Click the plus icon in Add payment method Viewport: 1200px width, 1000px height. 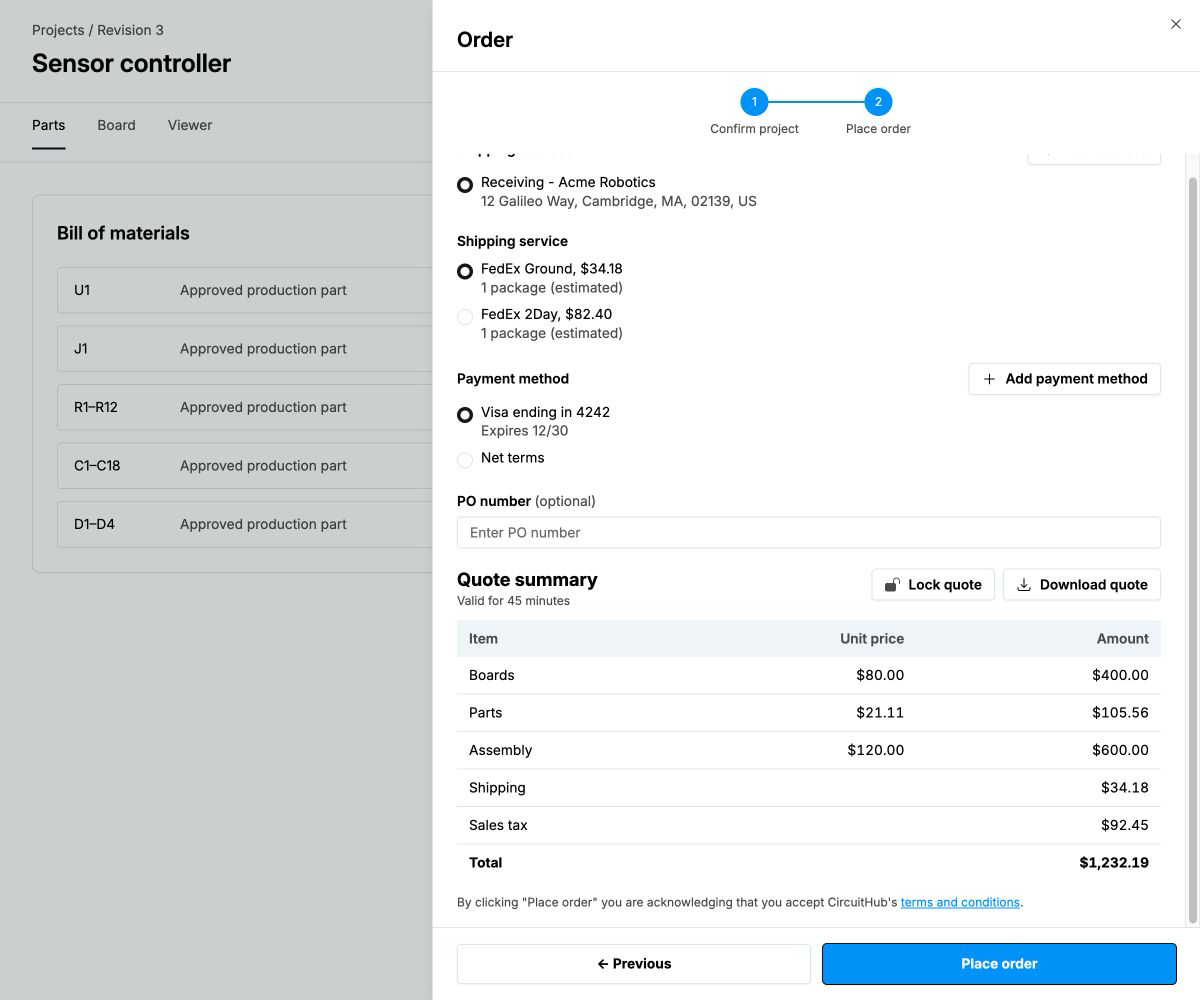(x=989, y=379)
